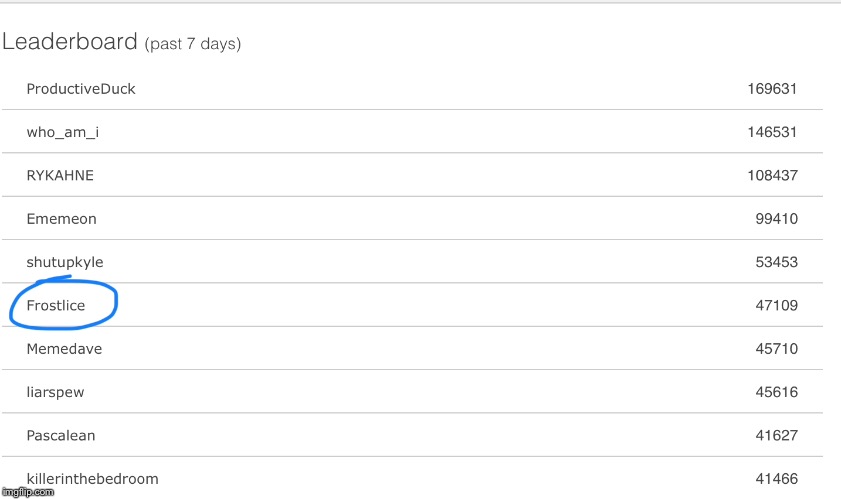Click Frostlice's score 47109
This screenshot has height=499, width=841.
pyautogui.click(x=777, y=305)
